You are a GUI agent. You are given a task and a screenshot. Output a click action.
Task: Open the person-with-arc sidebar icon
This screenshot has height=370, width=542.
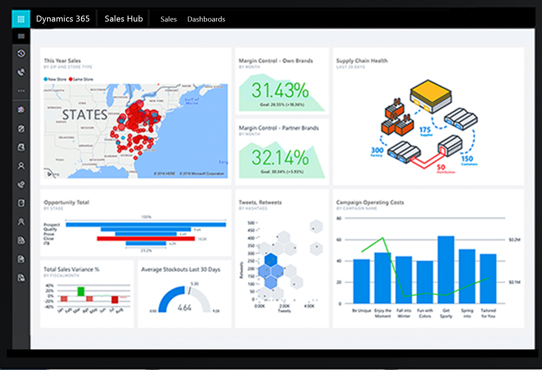(x=21, y=222)
